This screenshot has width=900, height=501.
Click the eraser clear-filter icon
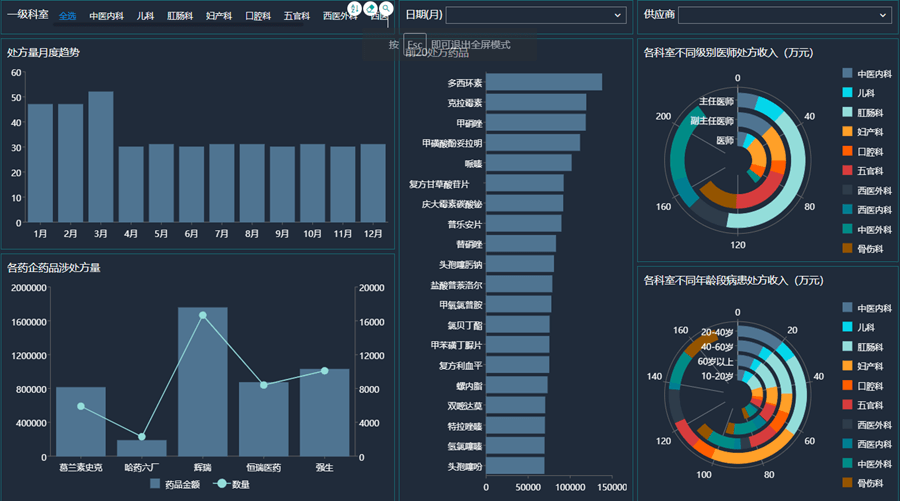370,8
